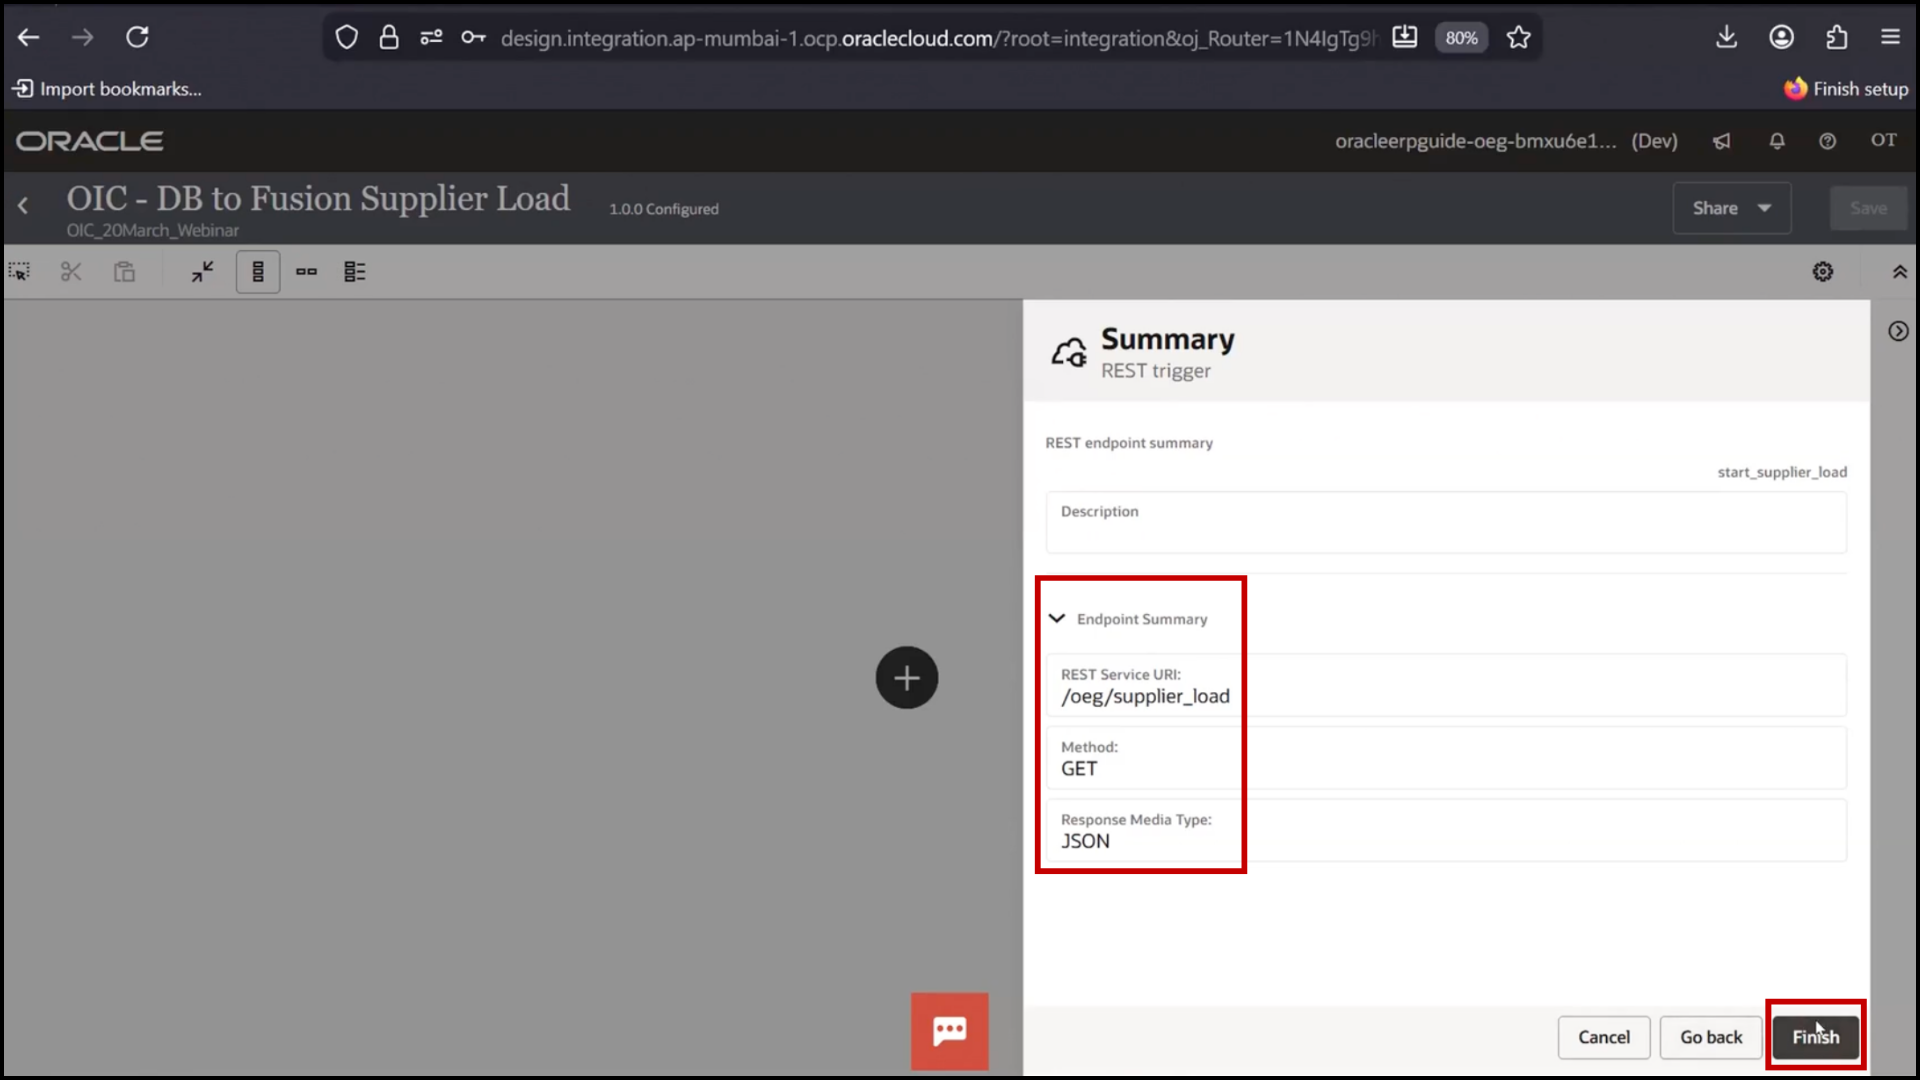This screenshot has height=1080, width=1920.
Task: Go back using the arrow beside the integration title
Action: coord(23,206)
